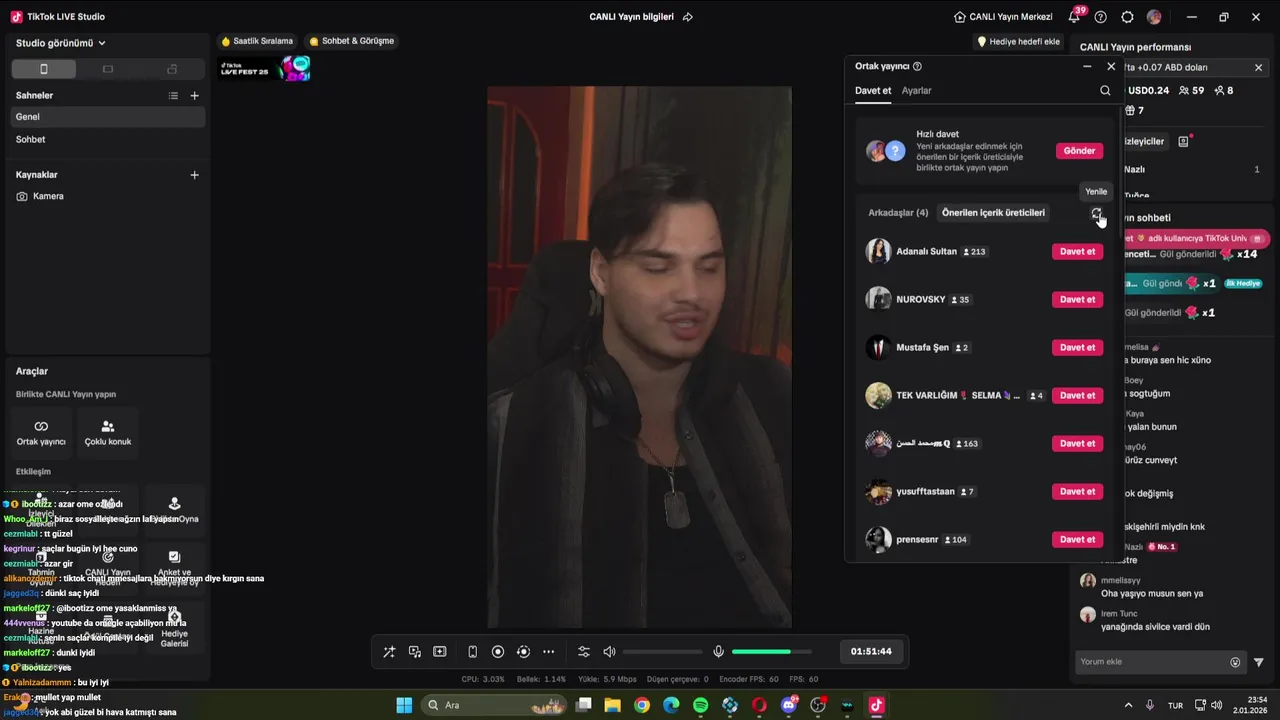This screenshot has width=1280, height=720.
Task: Select the Genel scene
Action: coord(108,117)
